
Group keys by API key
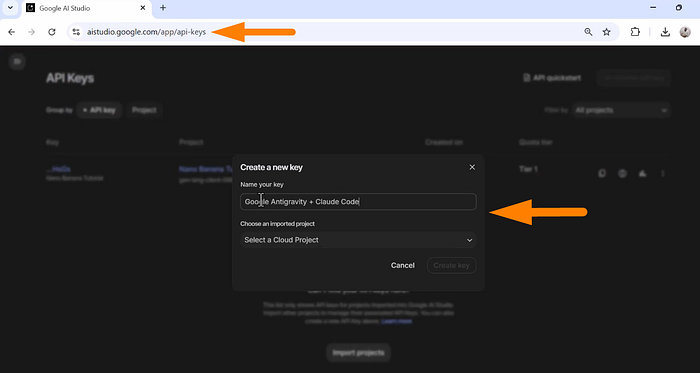pyautogui.click(x=99, y=110)
